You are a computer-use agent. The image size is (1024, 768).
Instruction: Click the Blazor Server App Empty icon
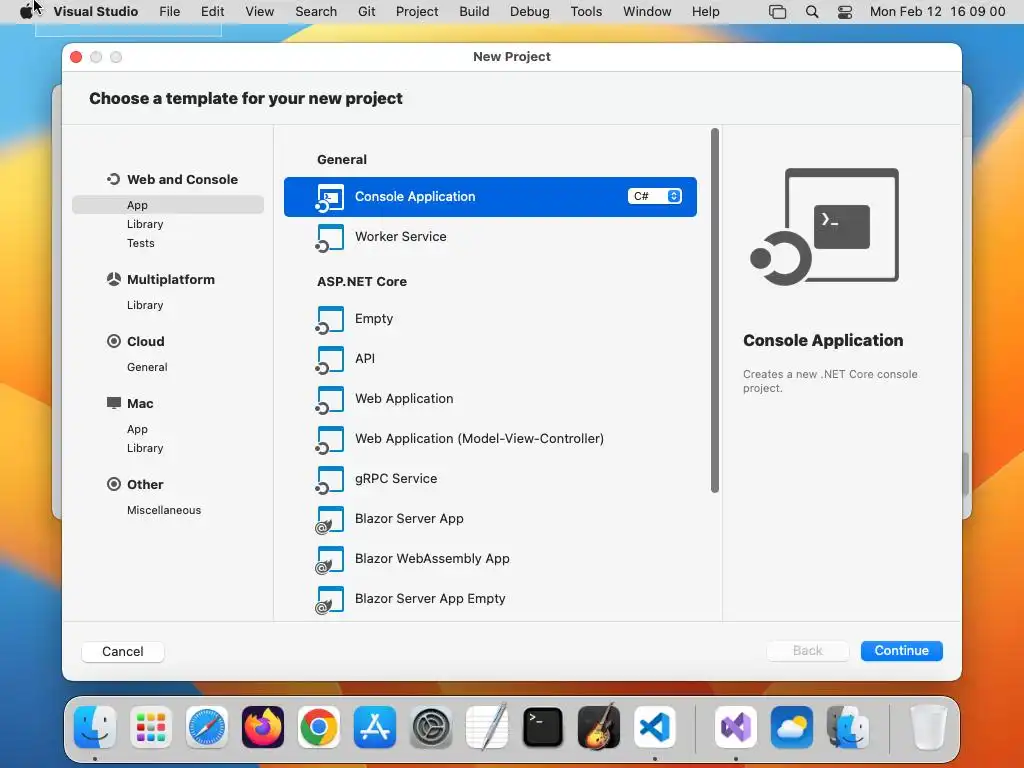(330, 600)
